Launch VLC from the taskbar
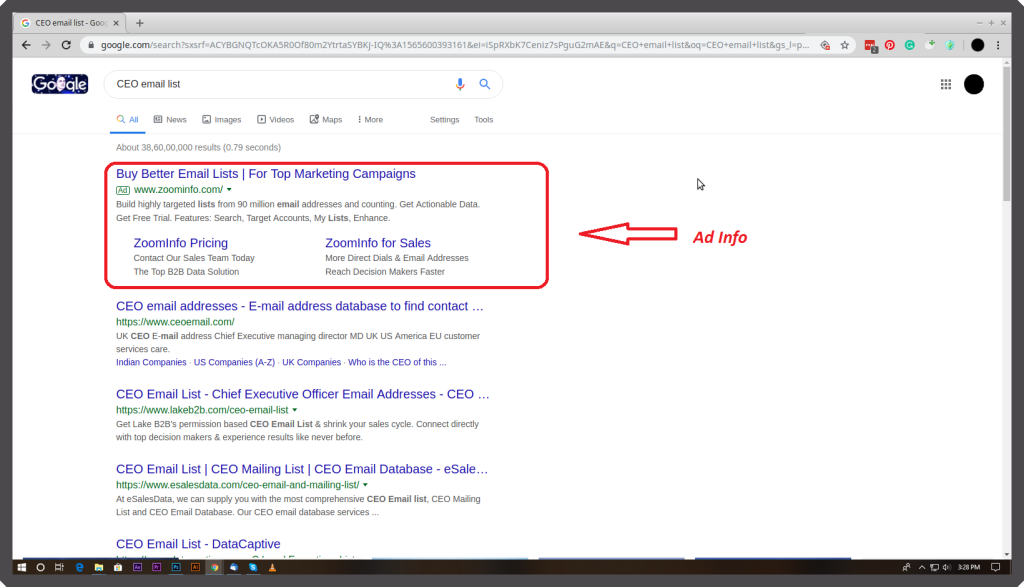Viewport: 1024px width, 587px height. 272,567
